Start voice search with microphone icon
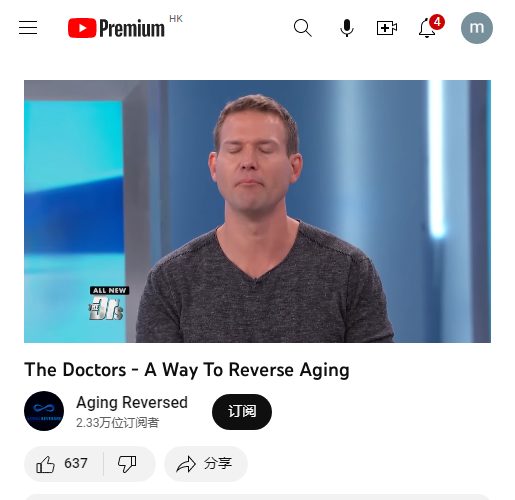This screenshot has height=500, width=515. pos(347,28)
